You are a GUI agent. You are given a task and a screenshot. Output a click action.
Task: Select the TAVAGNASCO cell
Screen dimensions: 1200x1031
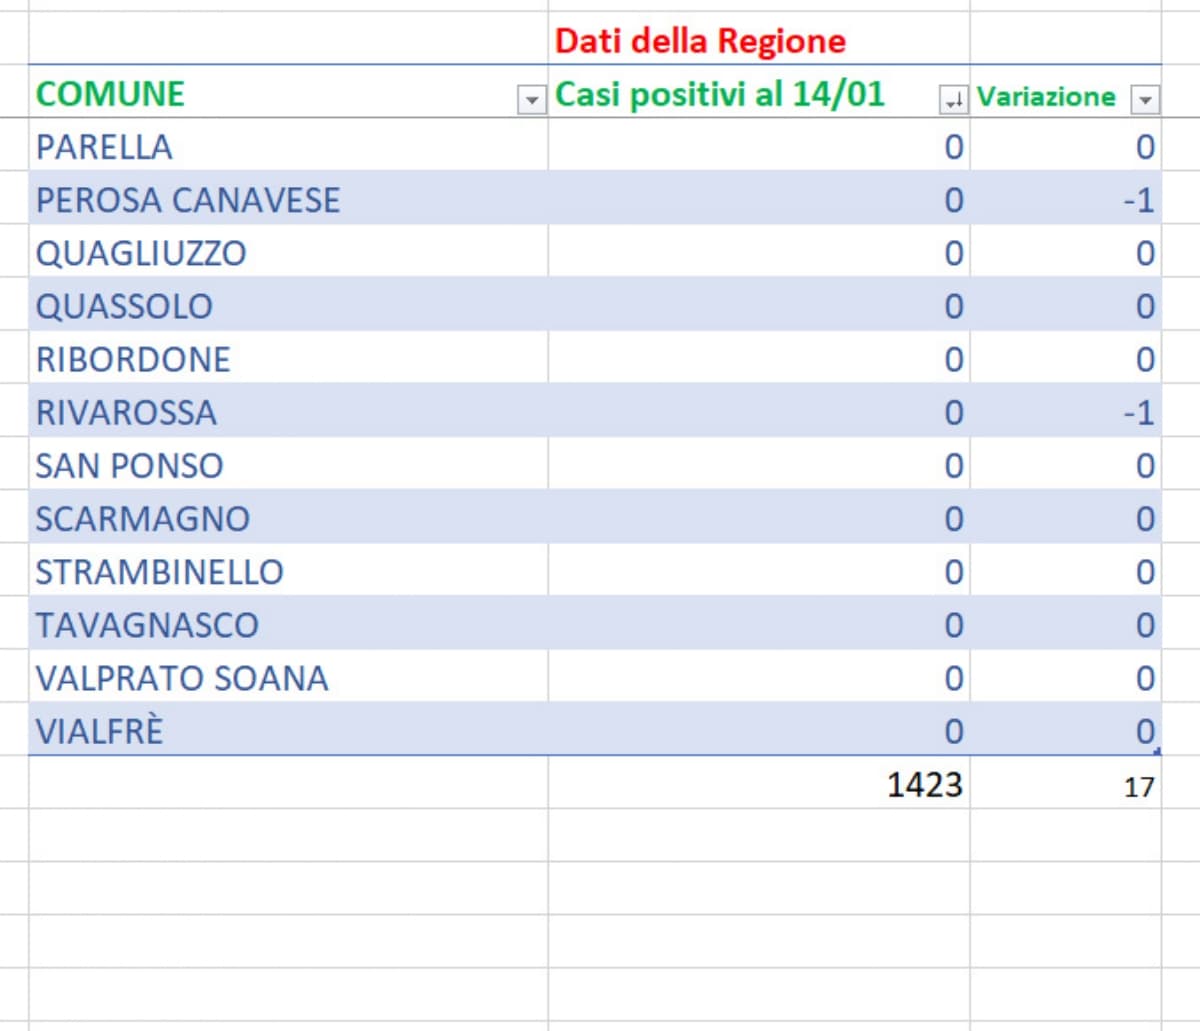[x=147, y=625]
